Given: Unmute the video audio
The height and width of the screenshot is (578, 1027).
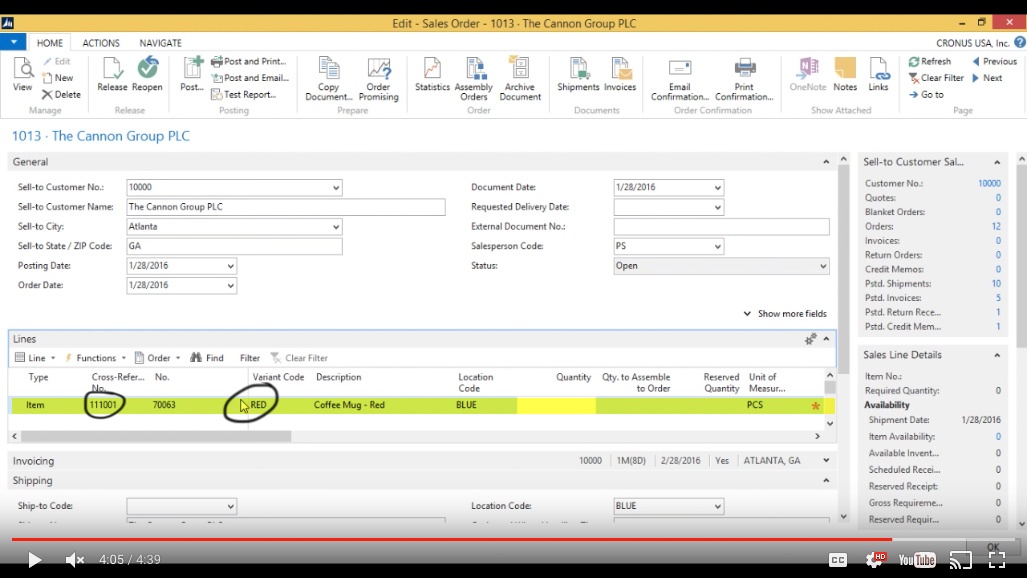Looking at the screenshot, I should click(75, 560).
